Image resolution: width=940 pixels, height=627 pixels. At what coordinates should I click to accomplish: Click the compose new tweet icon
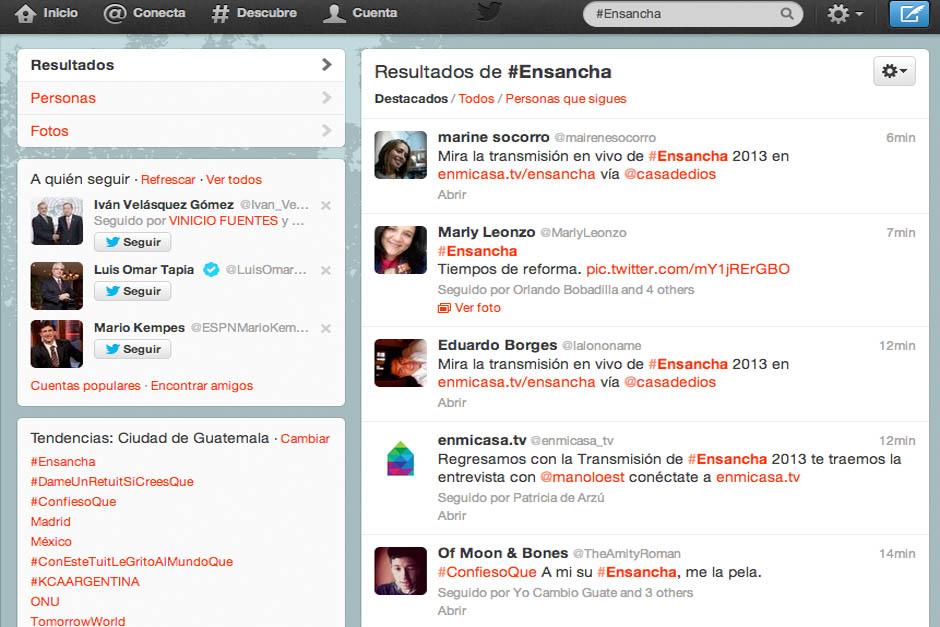click(x=908, y=14)
